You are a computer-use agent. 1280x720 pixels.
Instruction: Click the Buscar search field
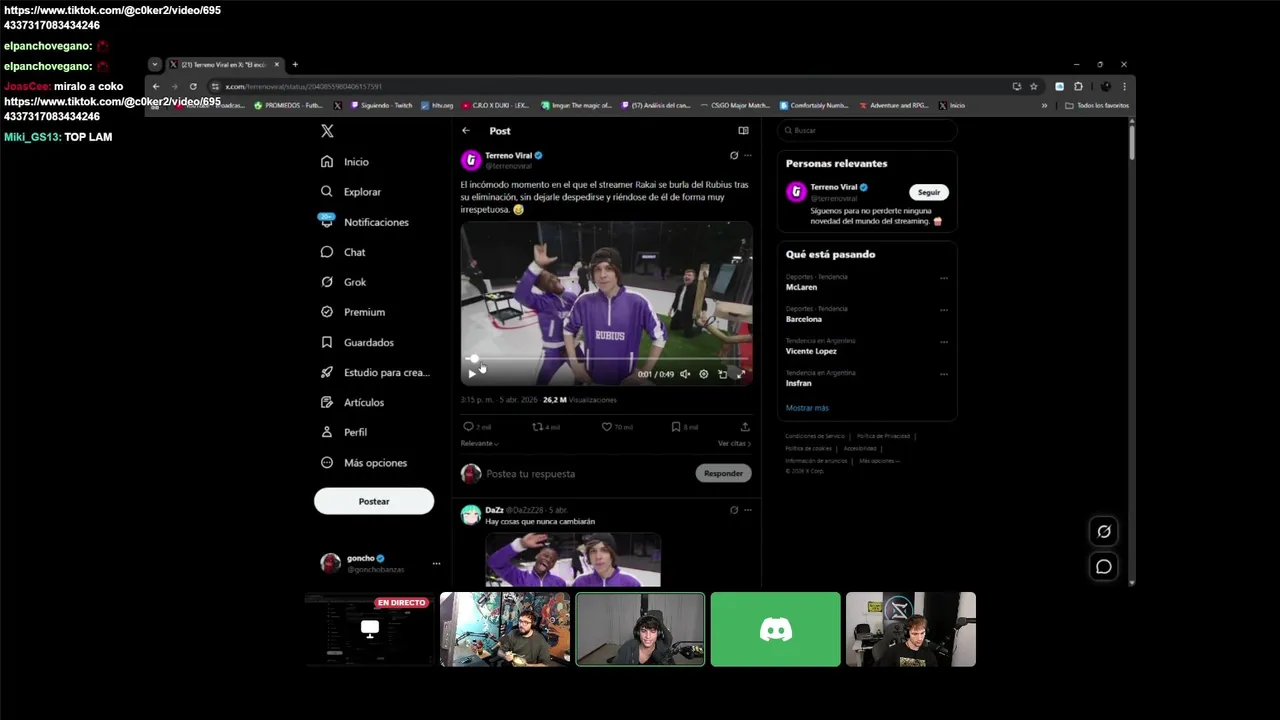[x=867, y=130]
